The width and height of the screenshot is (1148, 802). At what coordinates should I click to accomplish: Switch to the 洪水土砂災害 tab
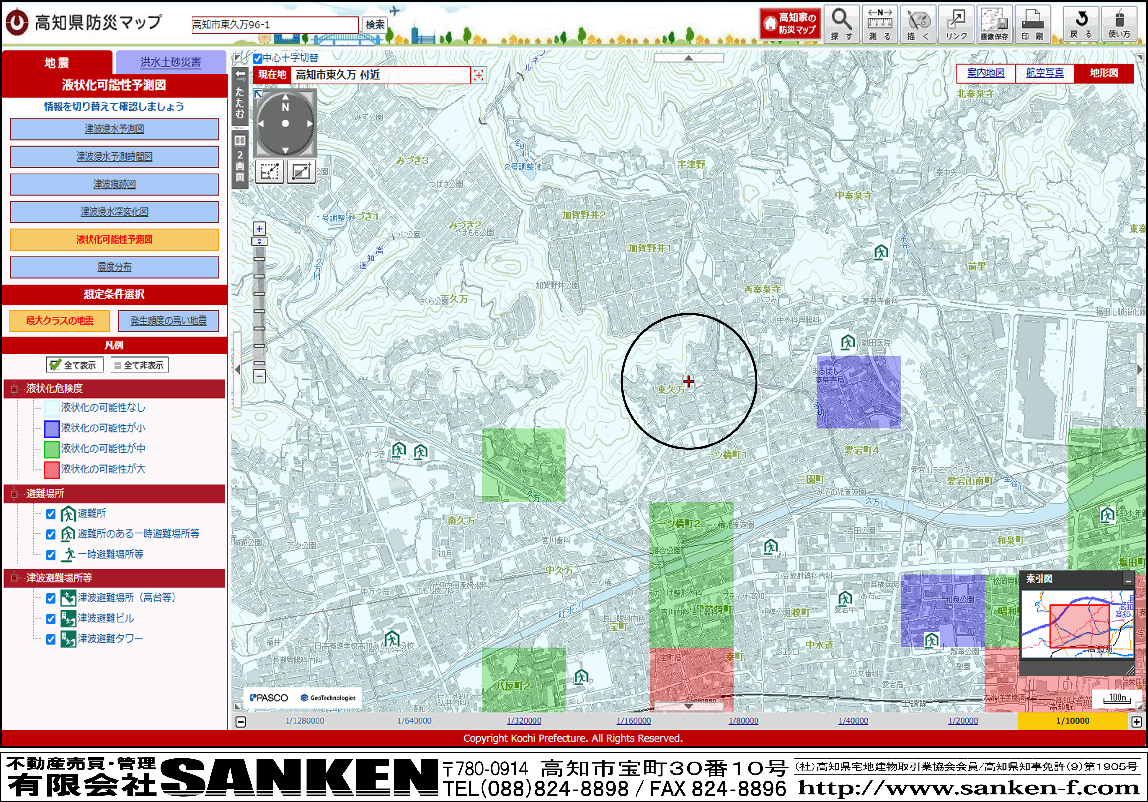[x=171, y=62]
